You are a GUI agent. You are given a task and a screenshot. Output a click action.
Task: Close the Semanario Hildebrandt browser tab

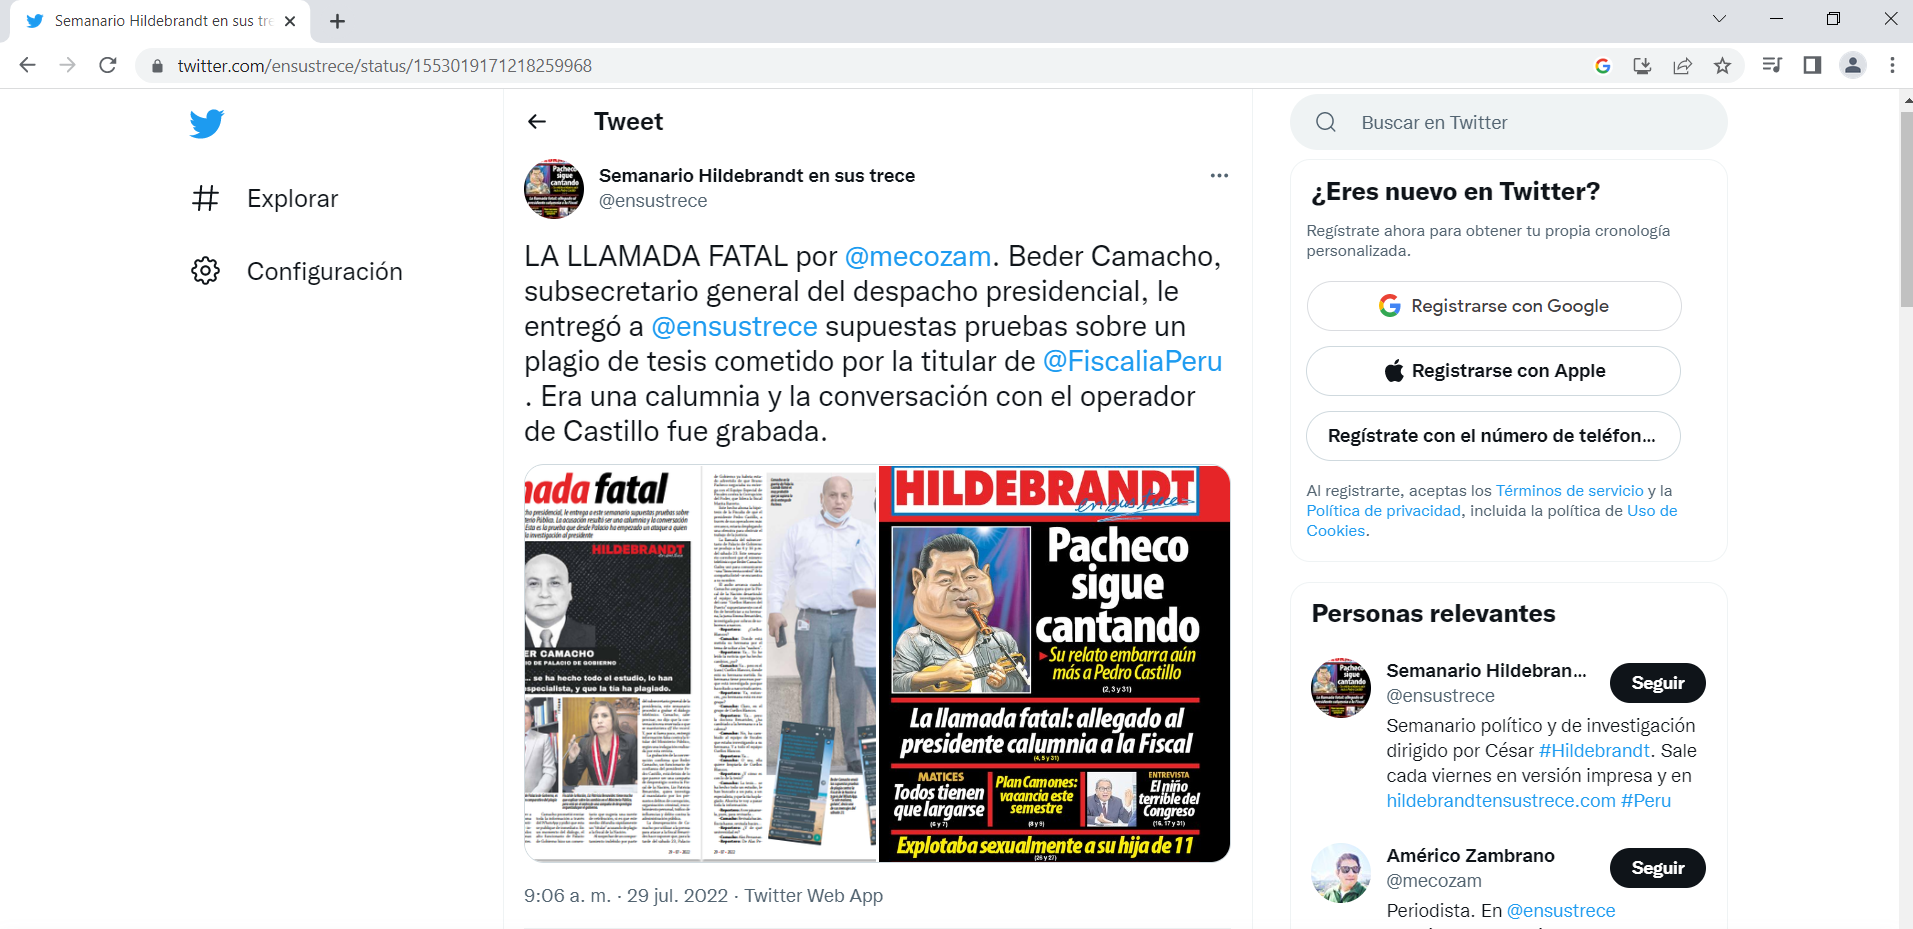pyautogui.click(x=290, y=21)
